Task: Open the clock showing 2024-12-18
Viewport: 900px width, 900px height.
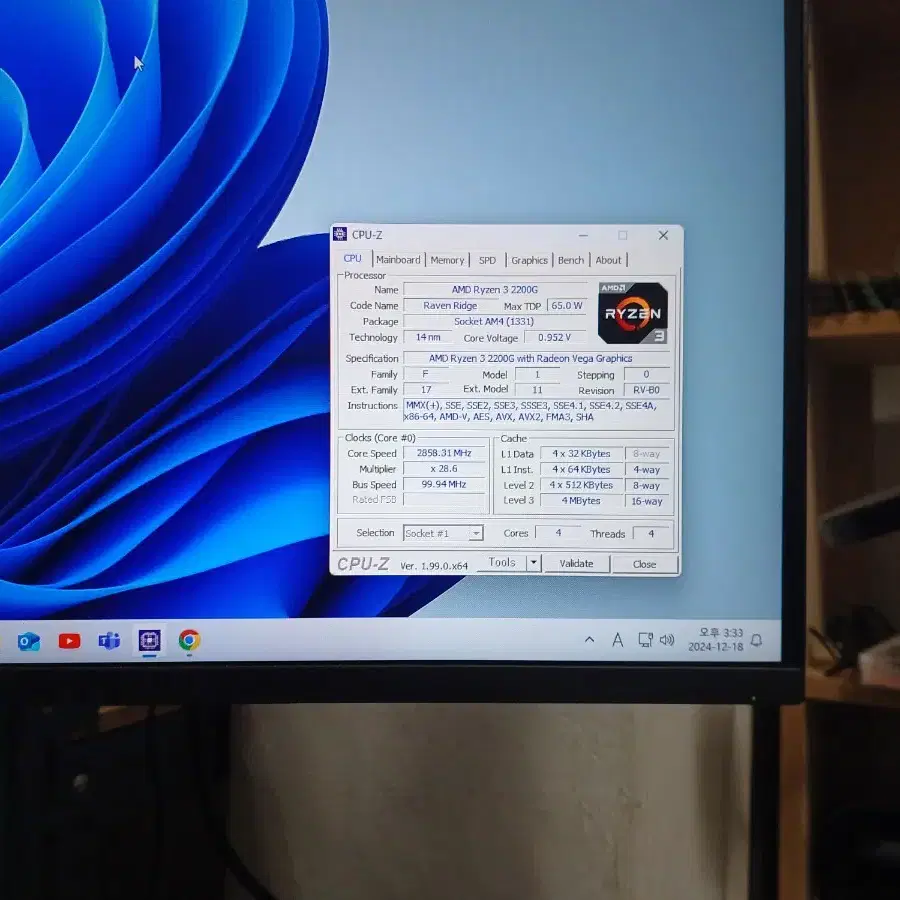Action: tap(716, 639)
